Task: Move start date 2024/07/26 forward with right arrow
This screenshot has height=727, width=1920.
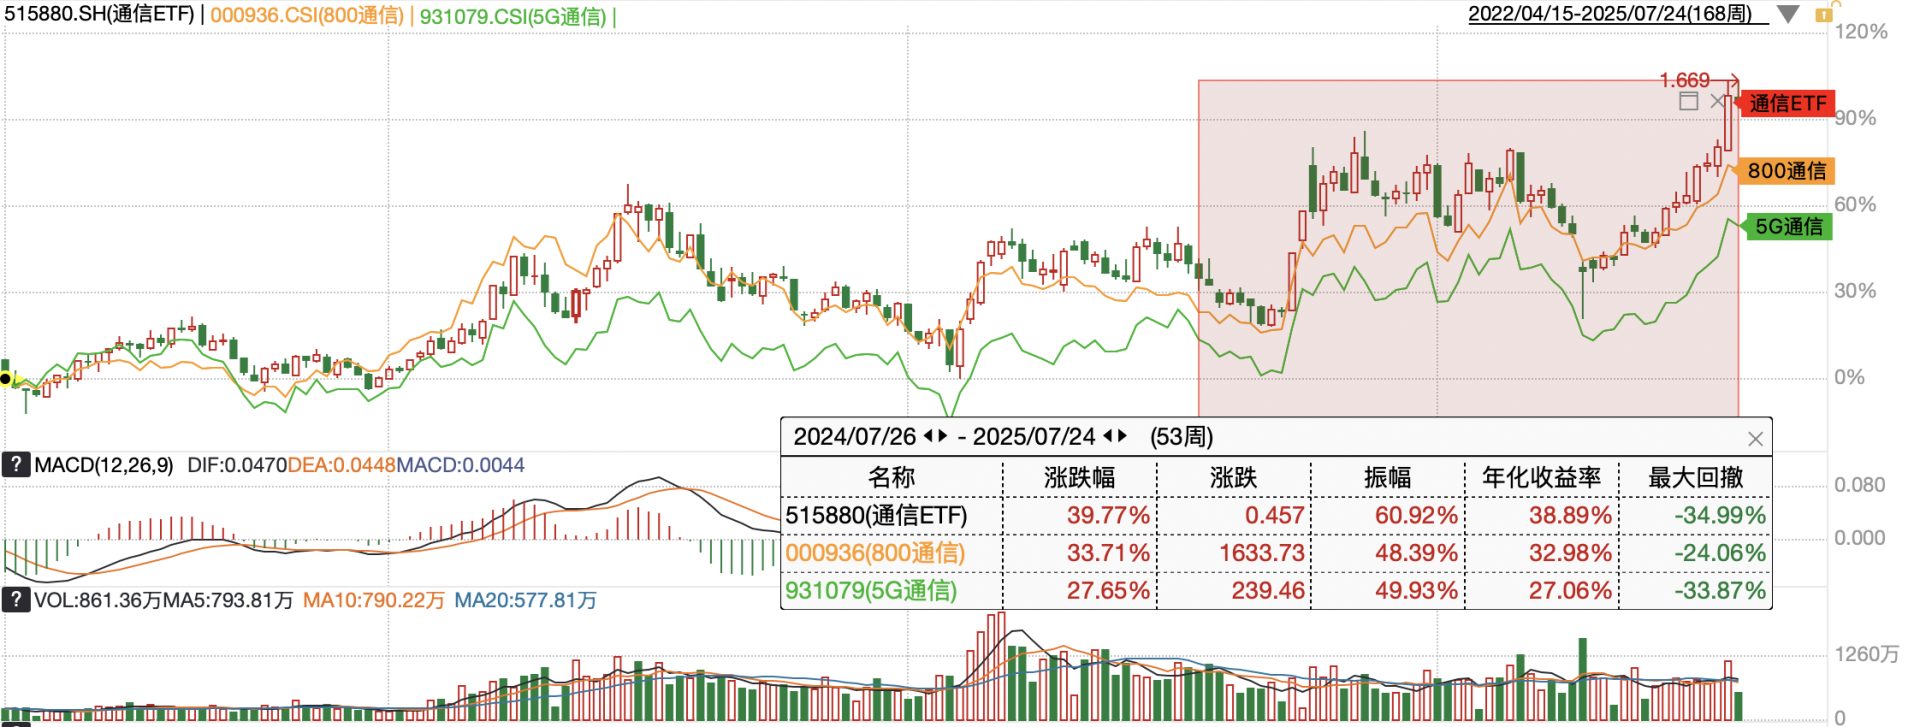Action: click(943, 437)
